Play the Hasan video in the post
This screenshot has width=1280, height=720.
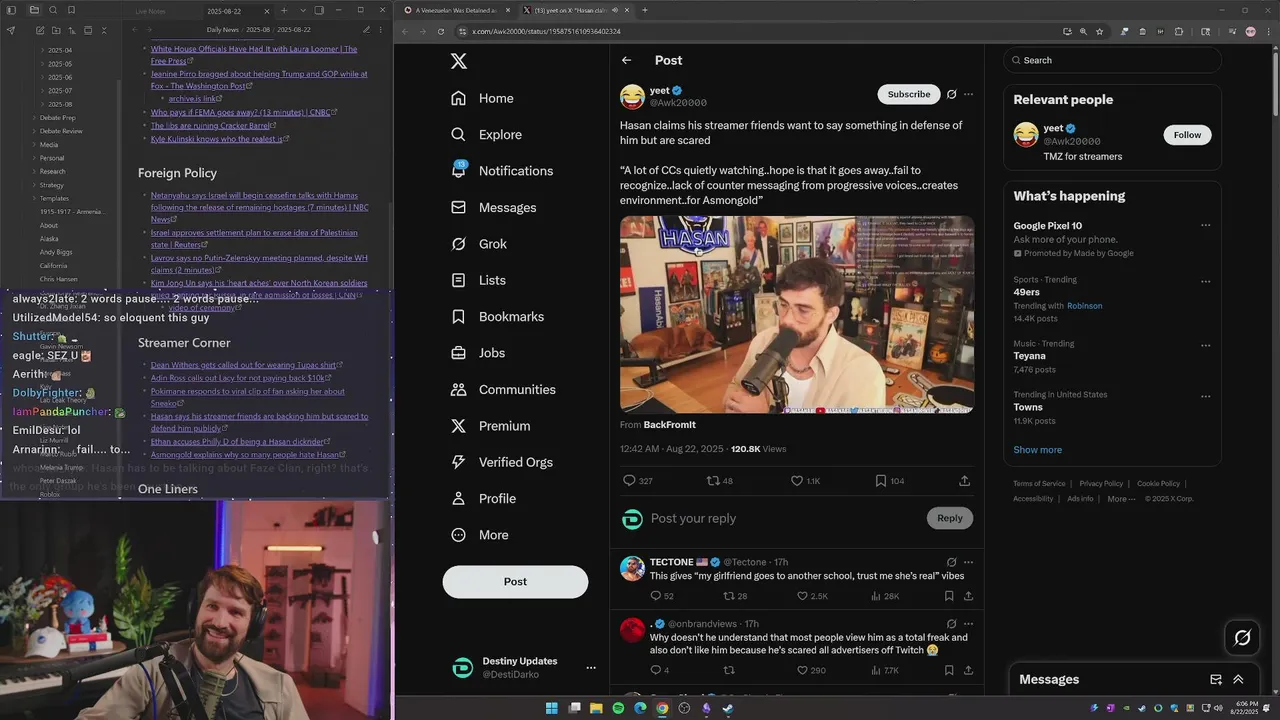797,314
